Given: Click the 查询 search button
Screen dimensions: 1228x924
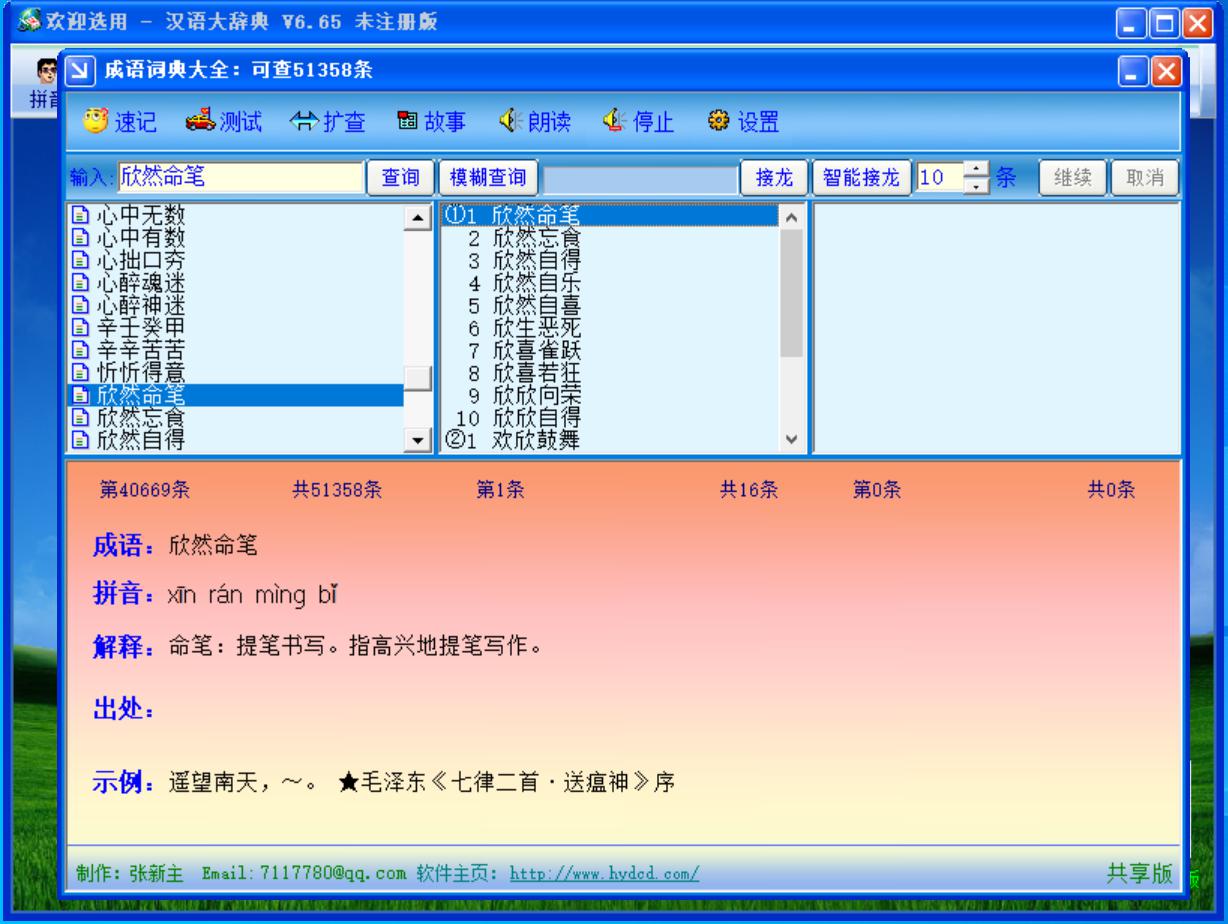Looking at the screenshot, I should tap(401, 178).
